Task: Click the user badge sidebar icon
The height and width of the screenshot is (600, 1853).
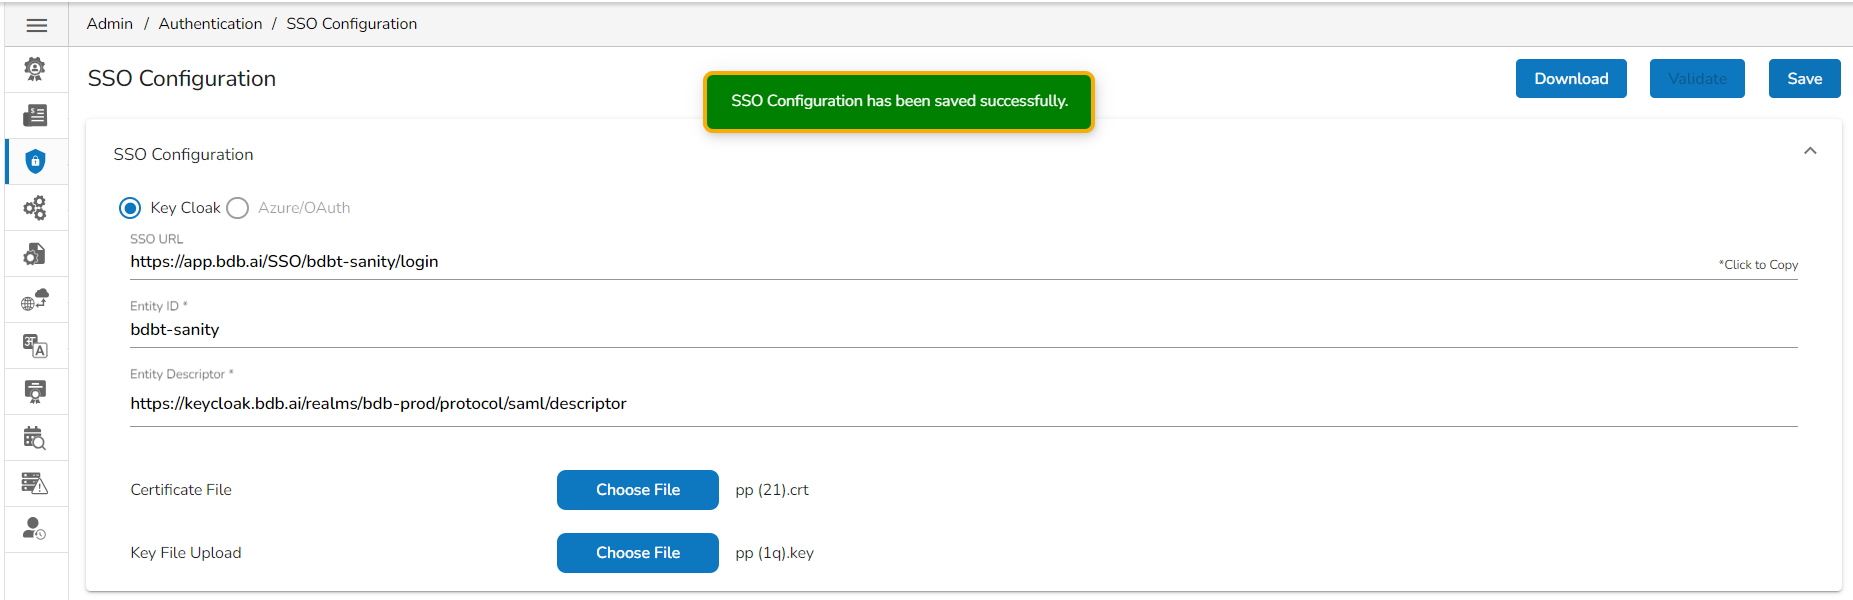Action: [x=35, y=69]
